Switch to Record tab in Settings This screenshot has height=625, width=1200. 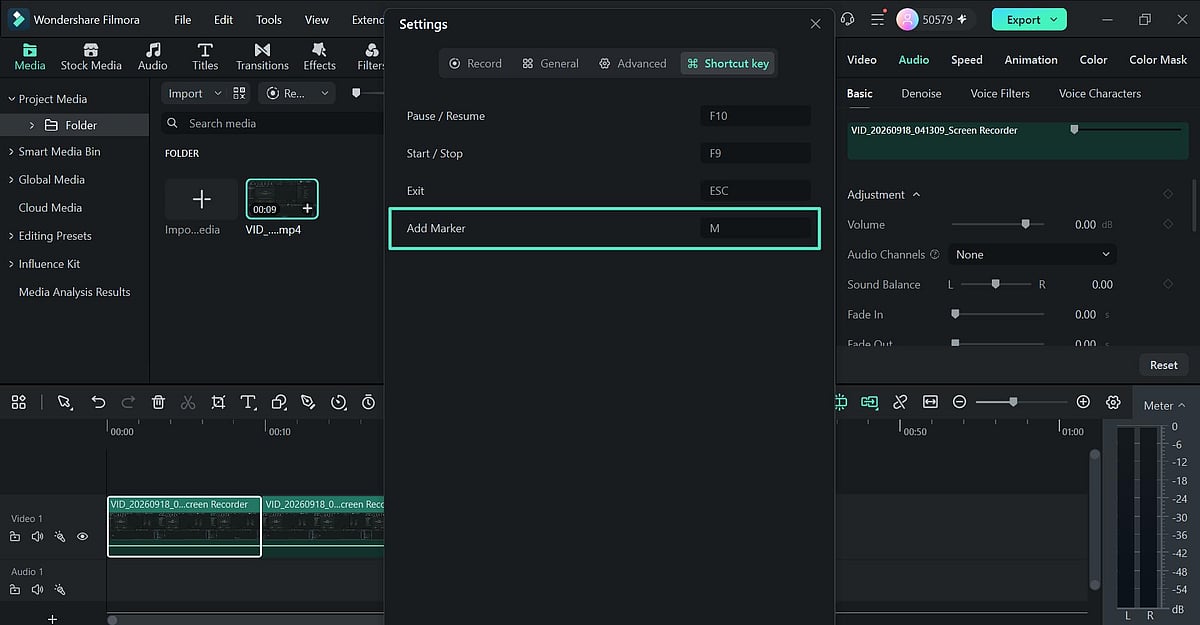pyautogui.click(x=475, y=63)
